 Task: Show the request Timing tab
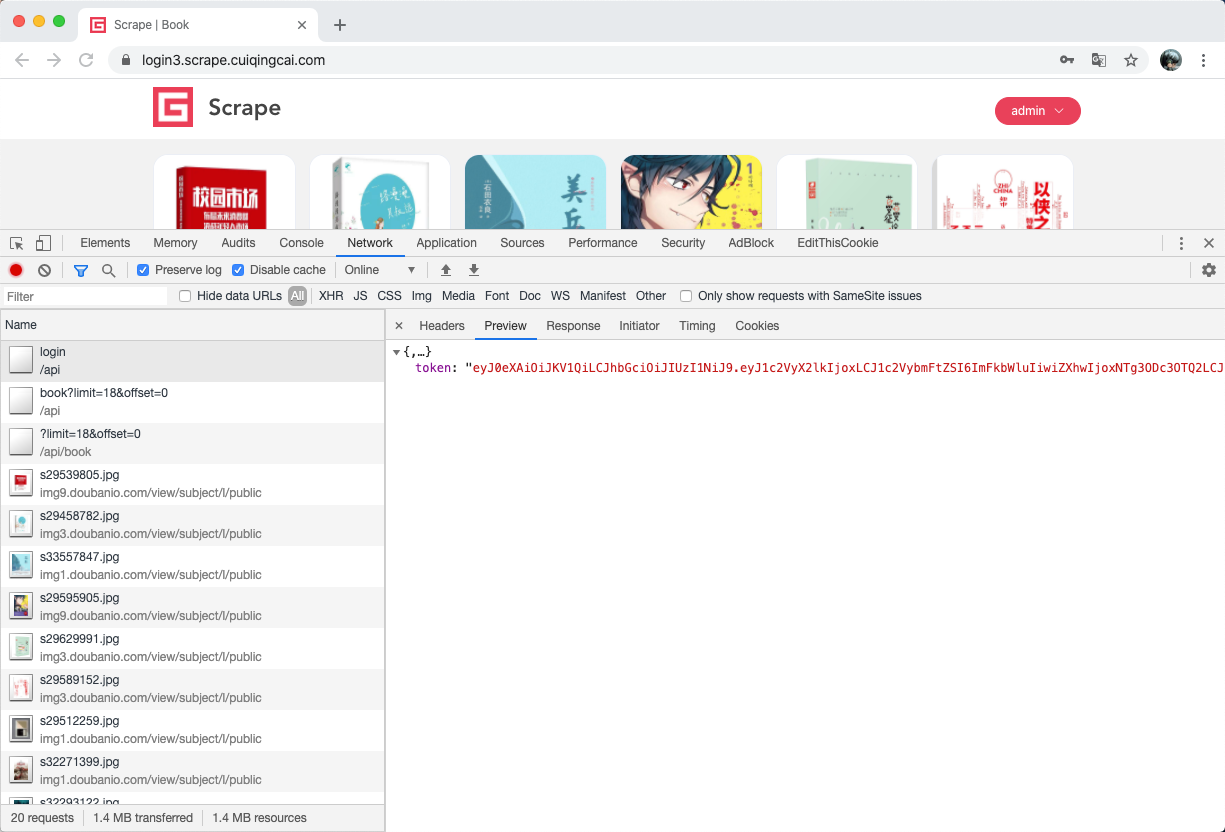click(697, 326)
